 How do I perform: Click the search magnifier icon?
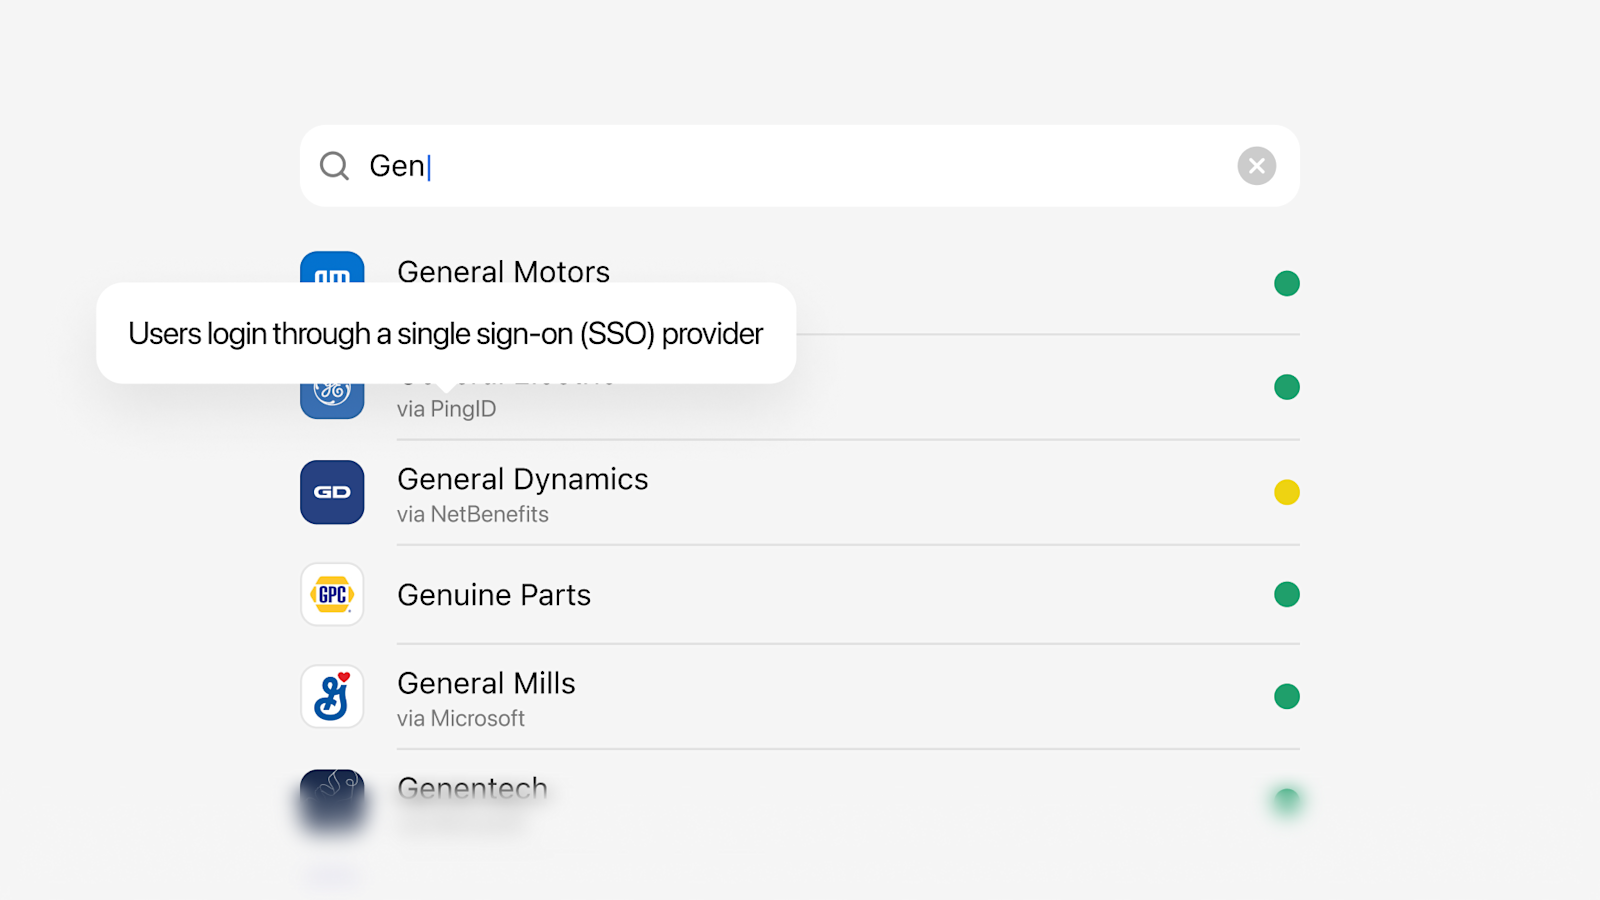point(334,166)
